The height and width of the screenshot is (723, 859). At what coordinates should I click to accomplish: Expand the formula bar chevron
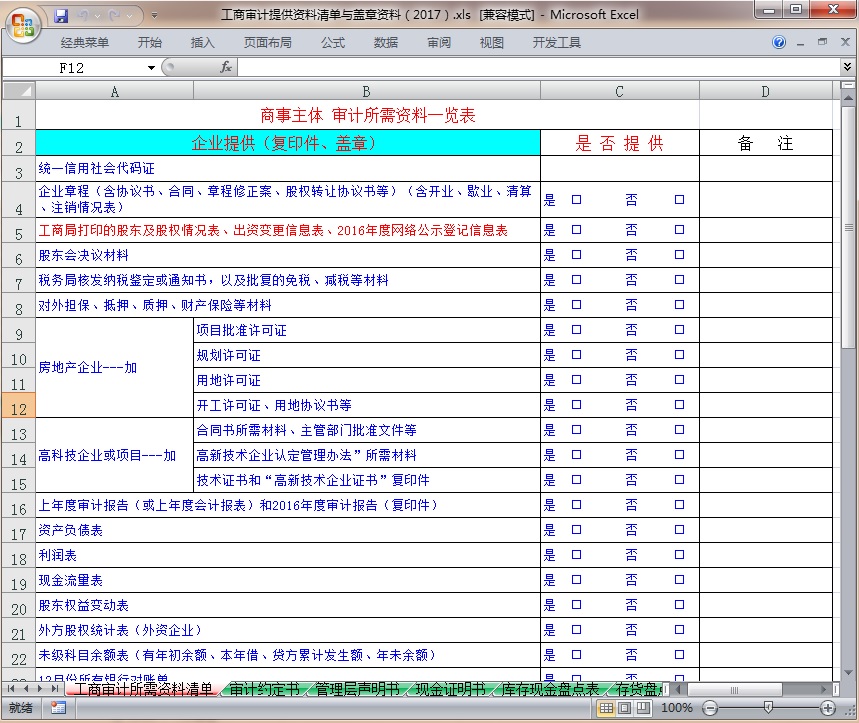click(847, 67)
